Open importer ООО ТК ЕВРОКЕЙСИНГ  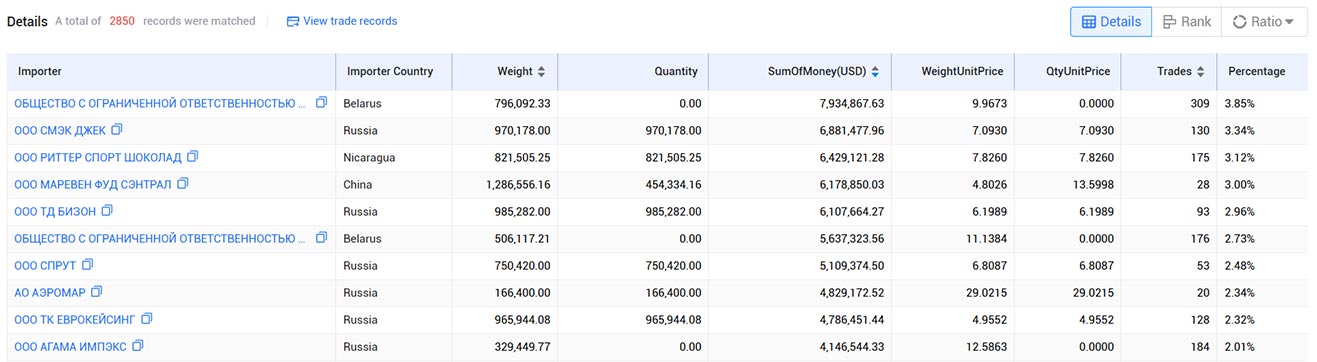pyautogui.click(x=74, y=320)
